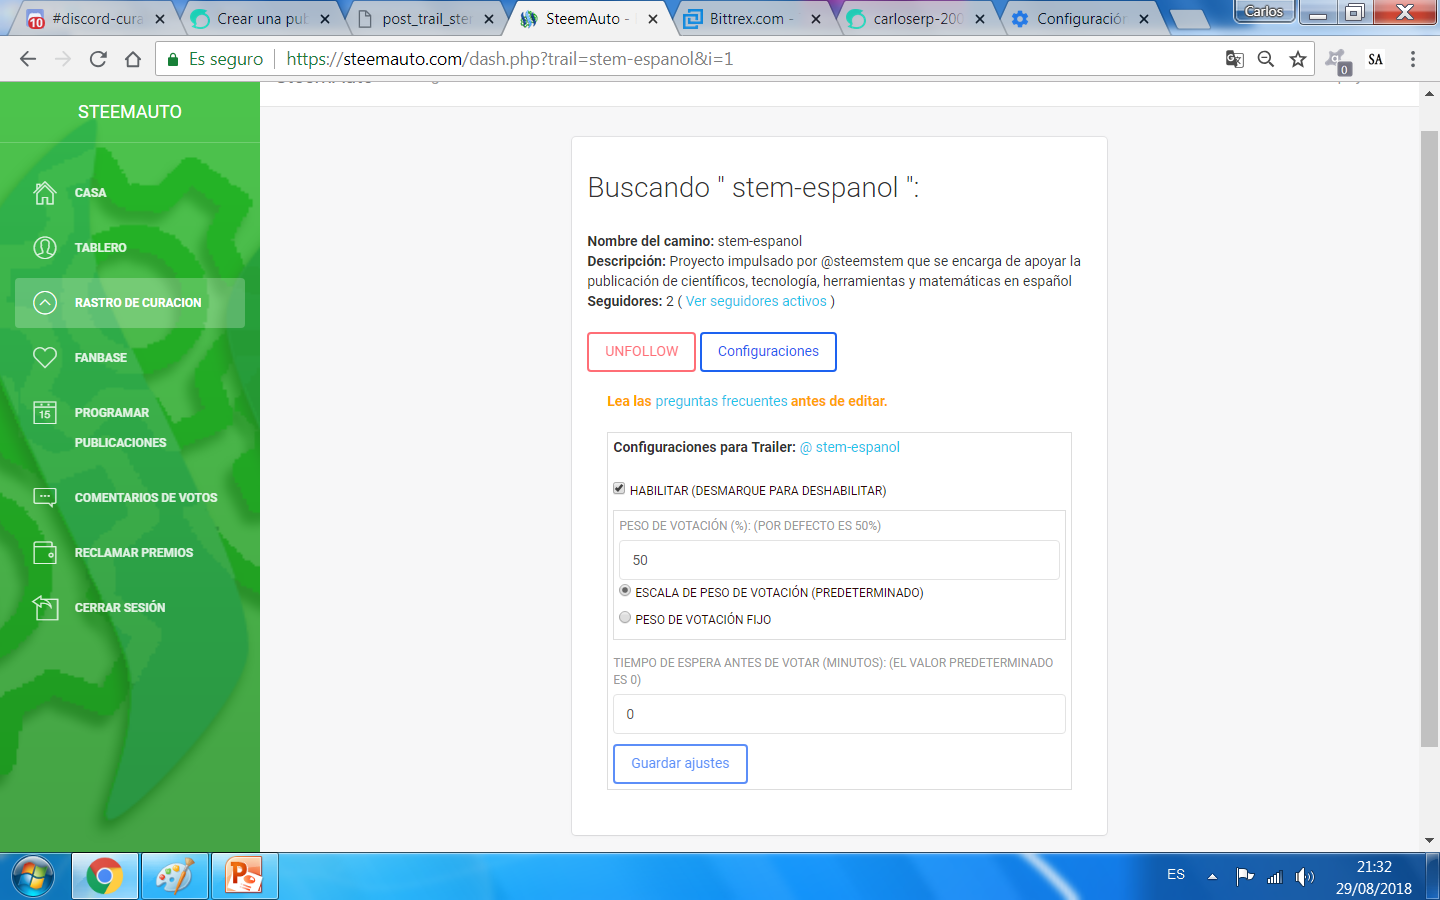The image size is (1440, 900).
Task: Select Escala de peso de votación radio
Action: click(x=625, y=591)
